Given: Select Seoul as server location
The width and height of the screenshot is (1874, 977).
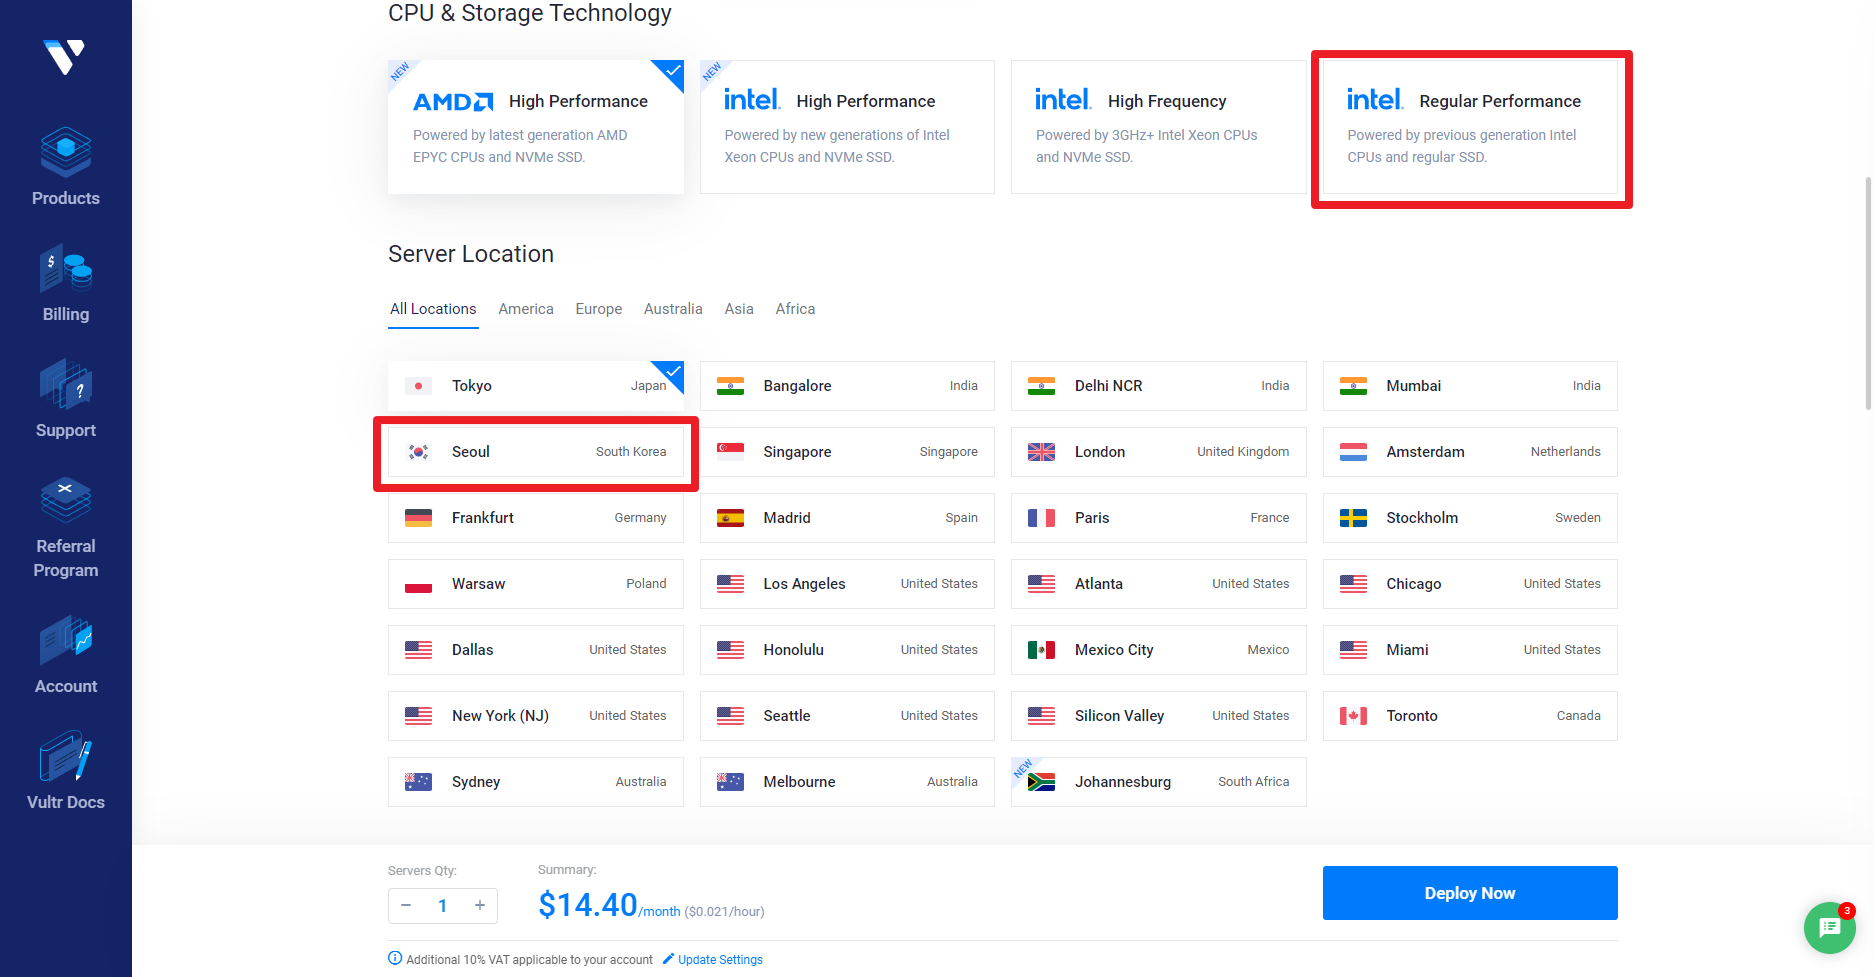Looking at the screenshot, I should tap(536, 452).
